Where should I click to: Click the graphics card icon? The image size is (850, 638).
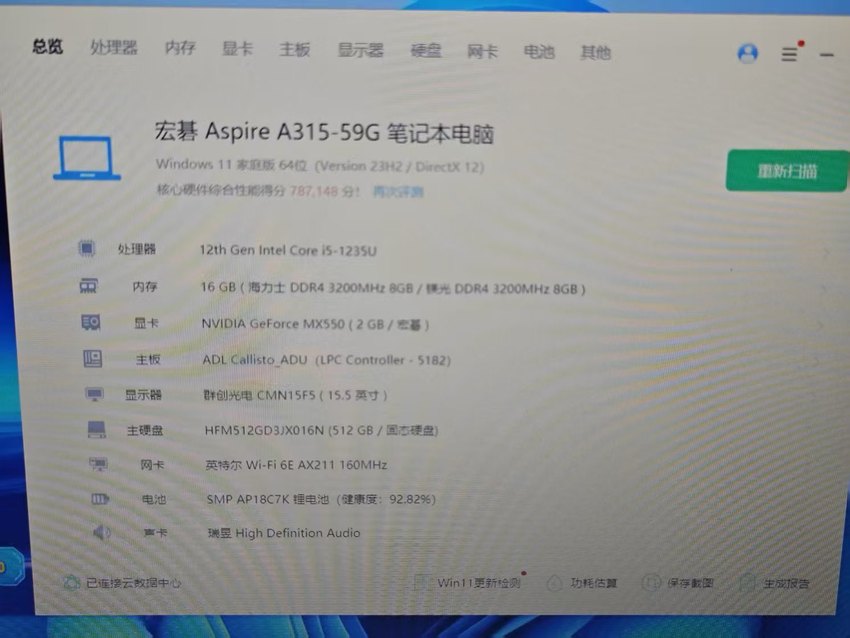coord(91,322)
